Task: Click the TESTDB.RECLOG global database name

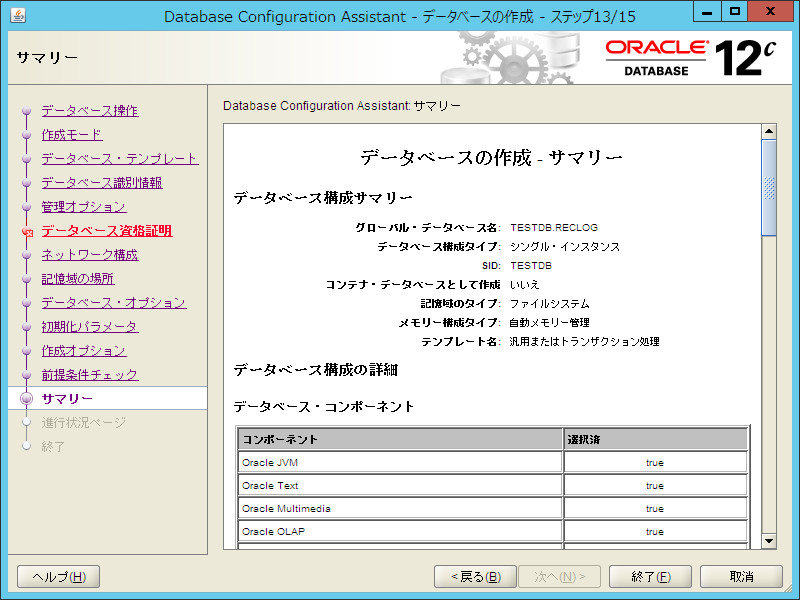Action: pyautogui.click(x=554, y=228)
